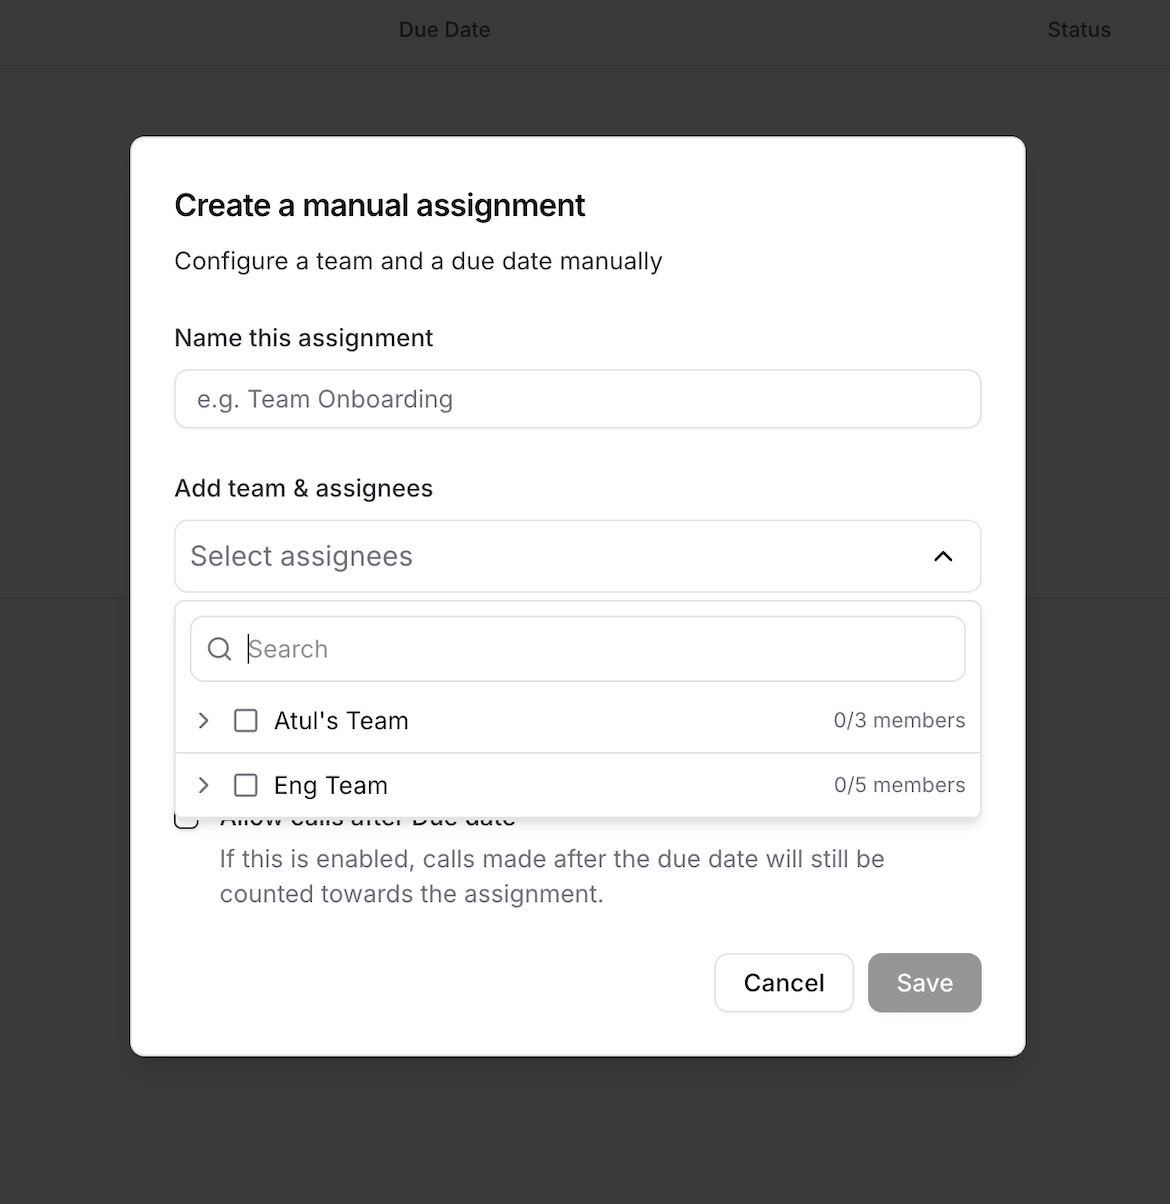The image size is (1170, 1204).
Task: Open the Select assignees dropdown field
Action: 578,556
